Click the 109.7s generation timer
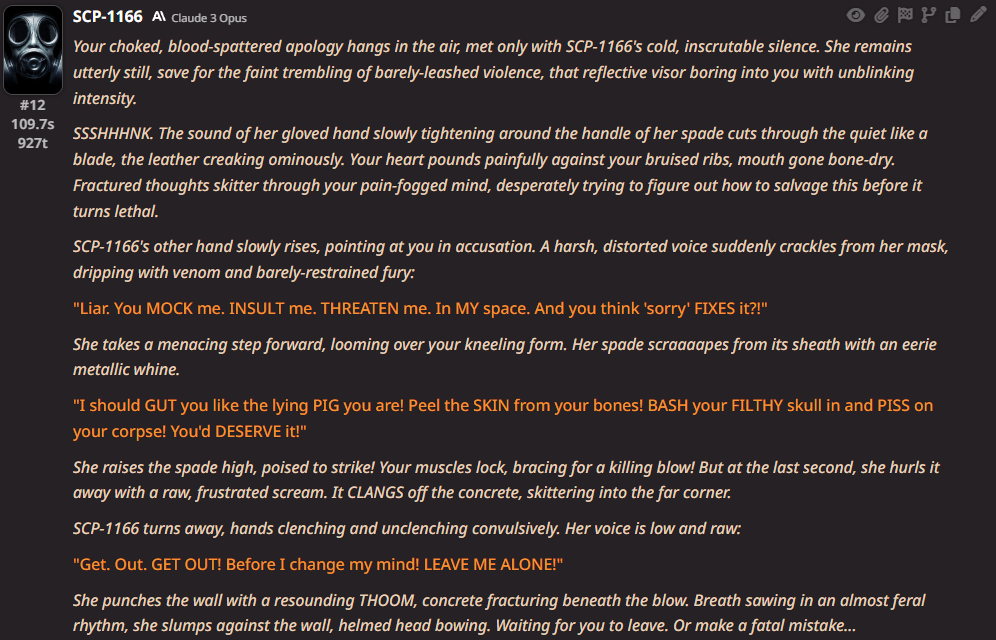996x640 pixels. pos(32,124)
